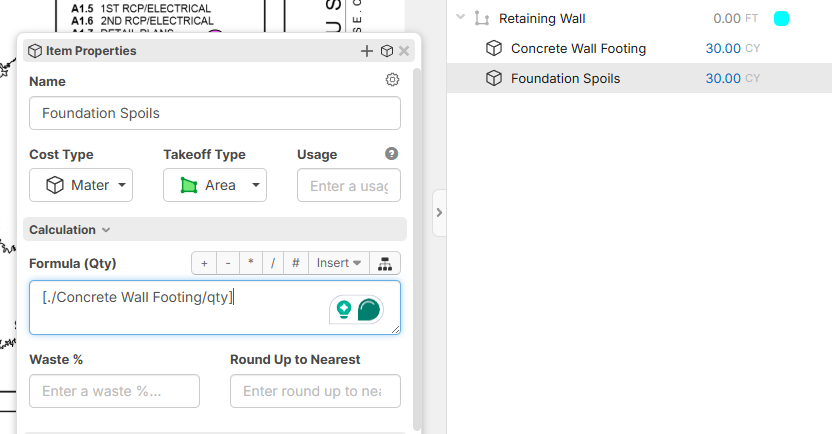Click the Round Up to Nearest field
Viewport: 832px width, 434px height.
315,391
